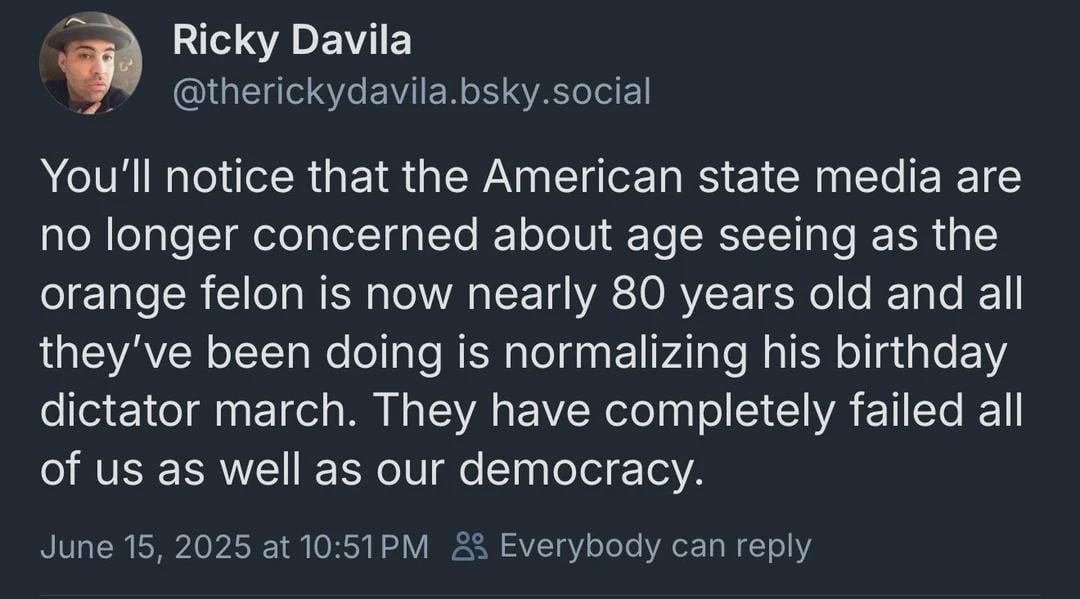Viewport: 1080px width, 599px height.
Task: Click the post line starting "You'll notice"
Action: click(530, 178)
